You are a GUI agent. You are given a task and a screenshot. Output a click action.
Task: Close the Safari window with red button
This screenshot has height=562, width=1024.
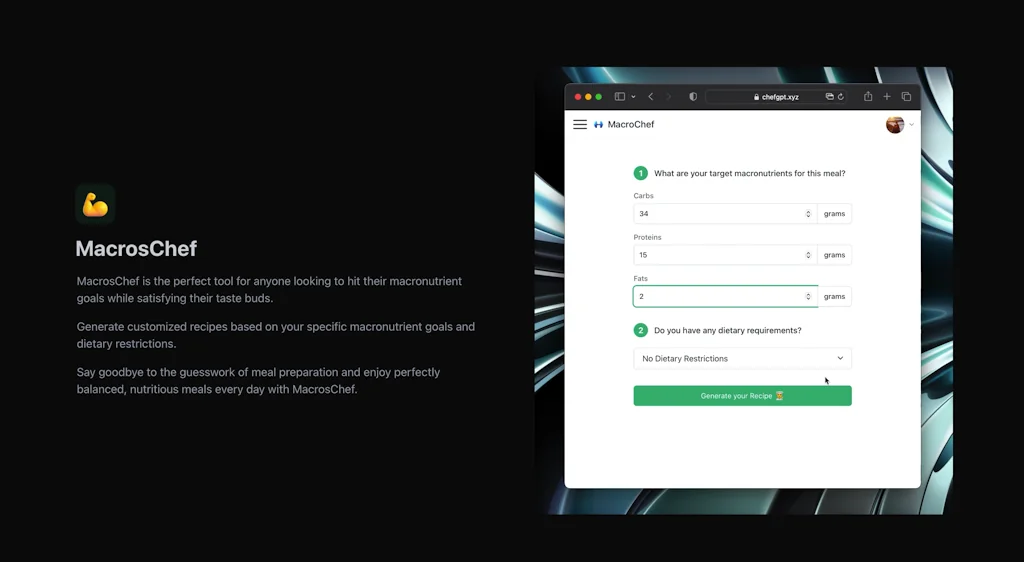click(577, 97)
